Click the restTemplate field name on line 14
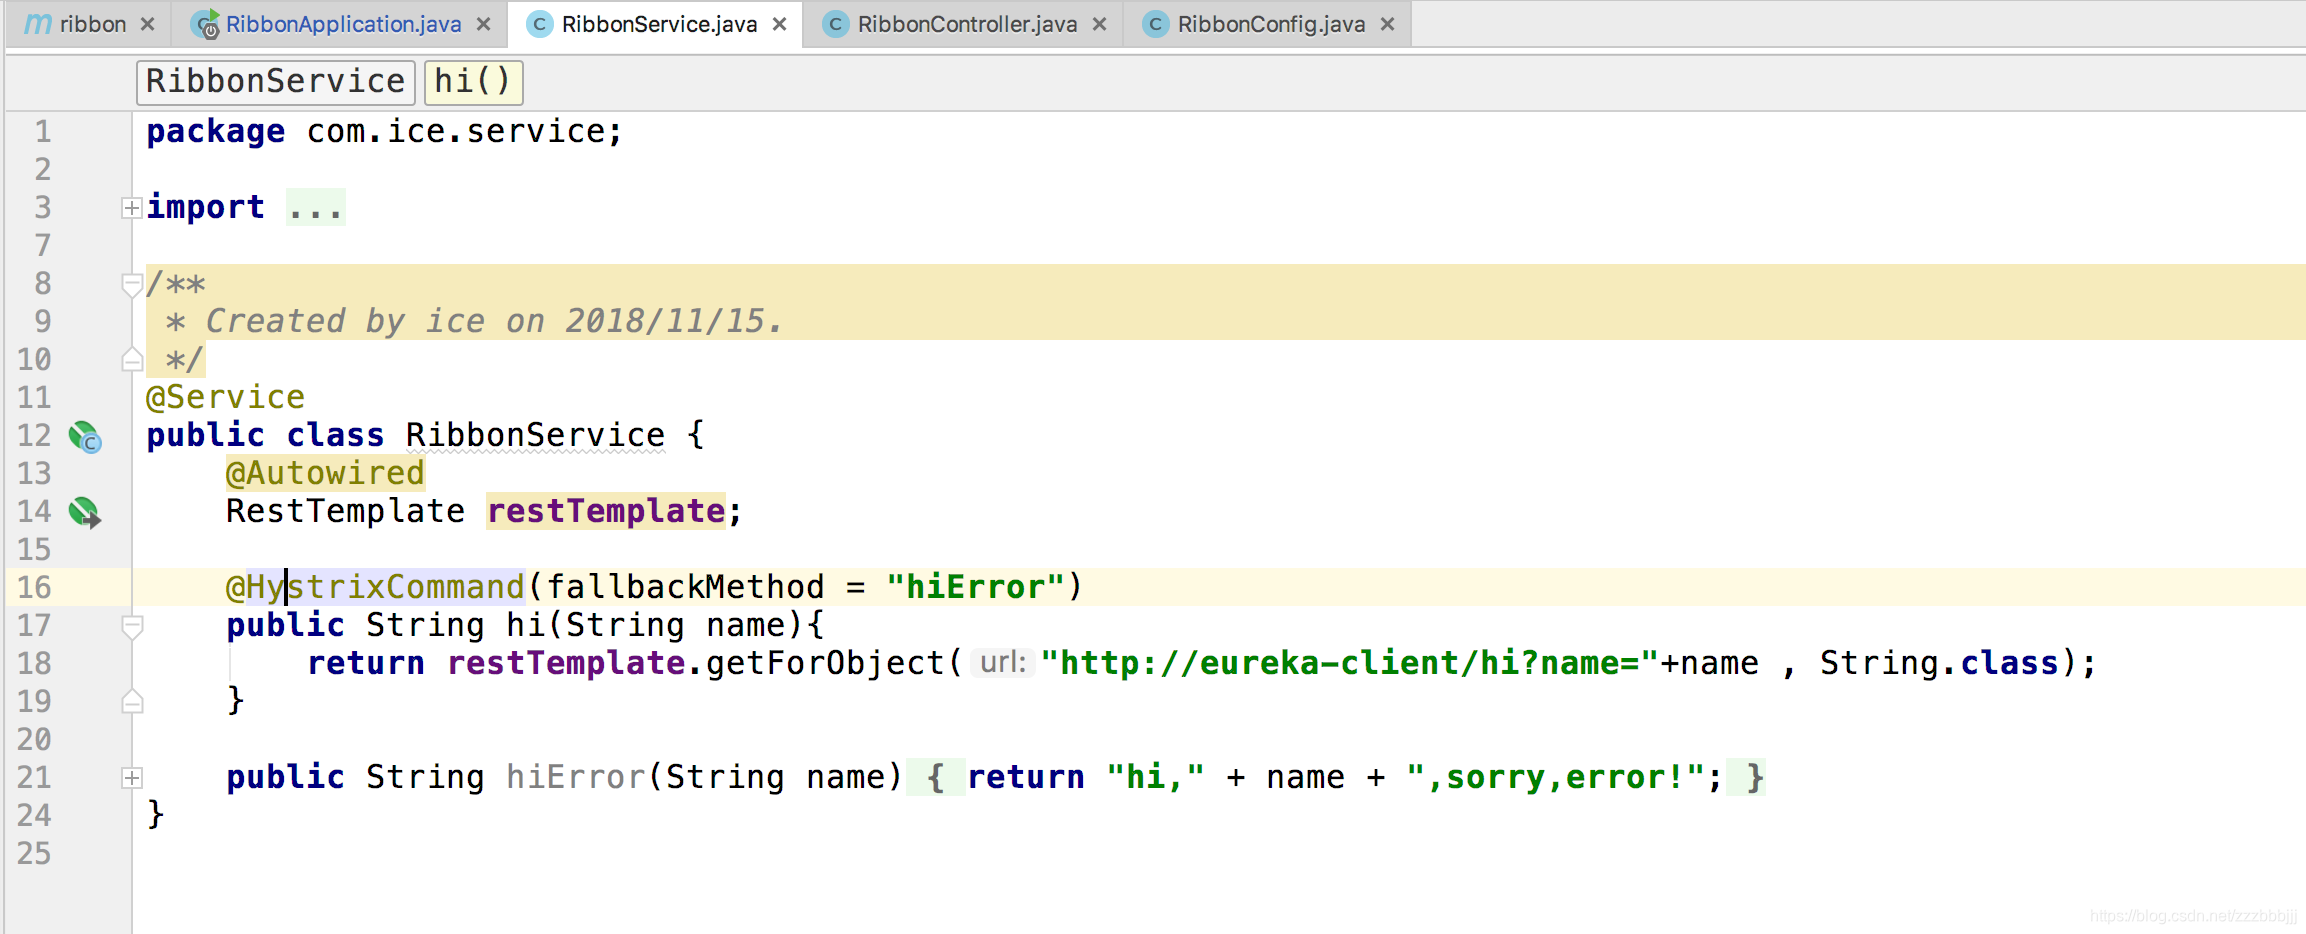The width and height of the screenshot is (2306, 934). [606, 511]
